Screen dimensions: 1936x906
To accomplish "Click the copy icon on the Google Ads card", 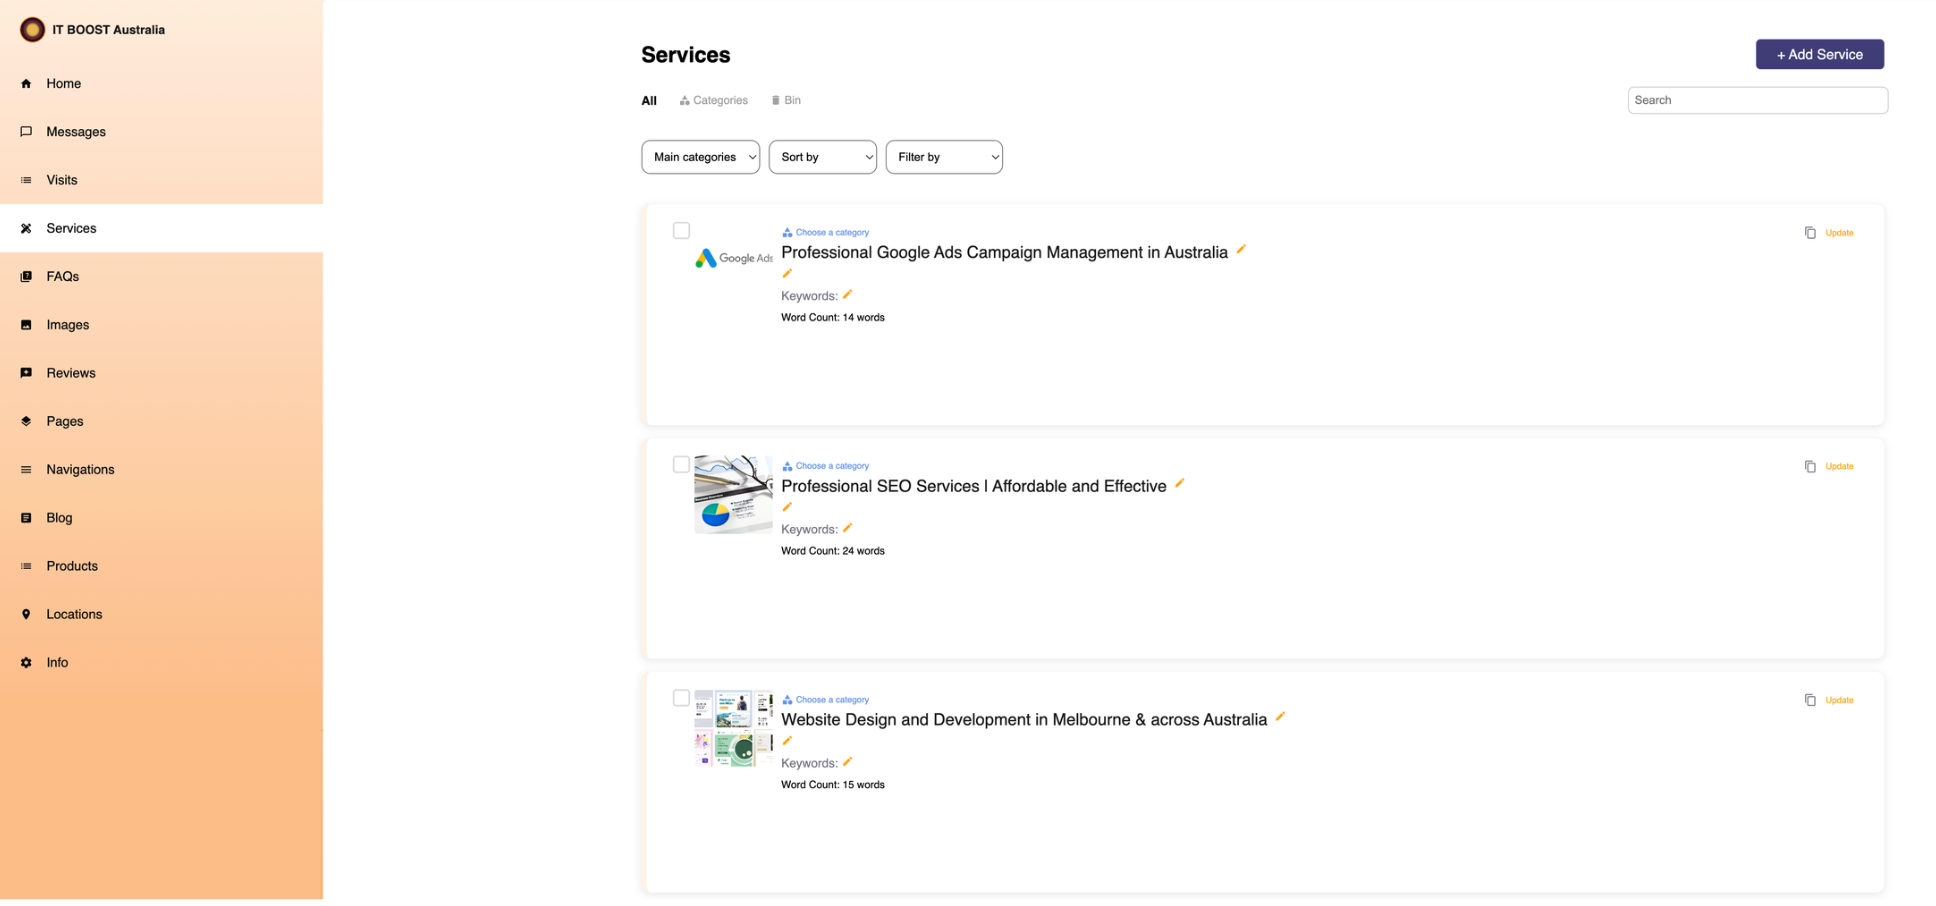I will [1810, 233].
